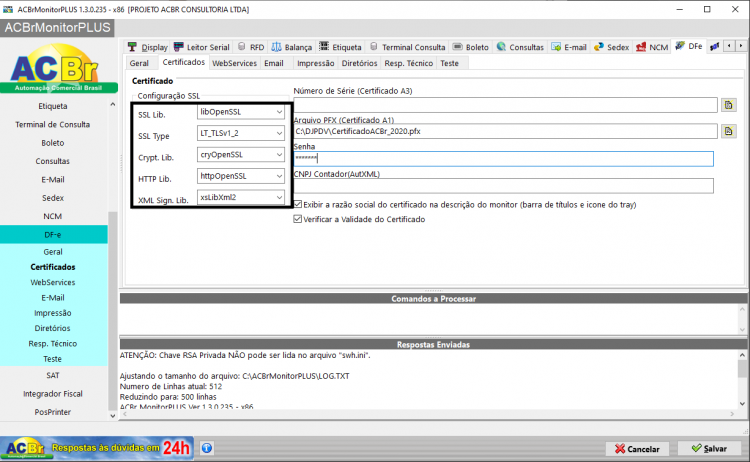Switch to the Resp. Técnico sub-tab
Image resolution: width=750 pixels, height=462 pixels.
pos(408,63)
